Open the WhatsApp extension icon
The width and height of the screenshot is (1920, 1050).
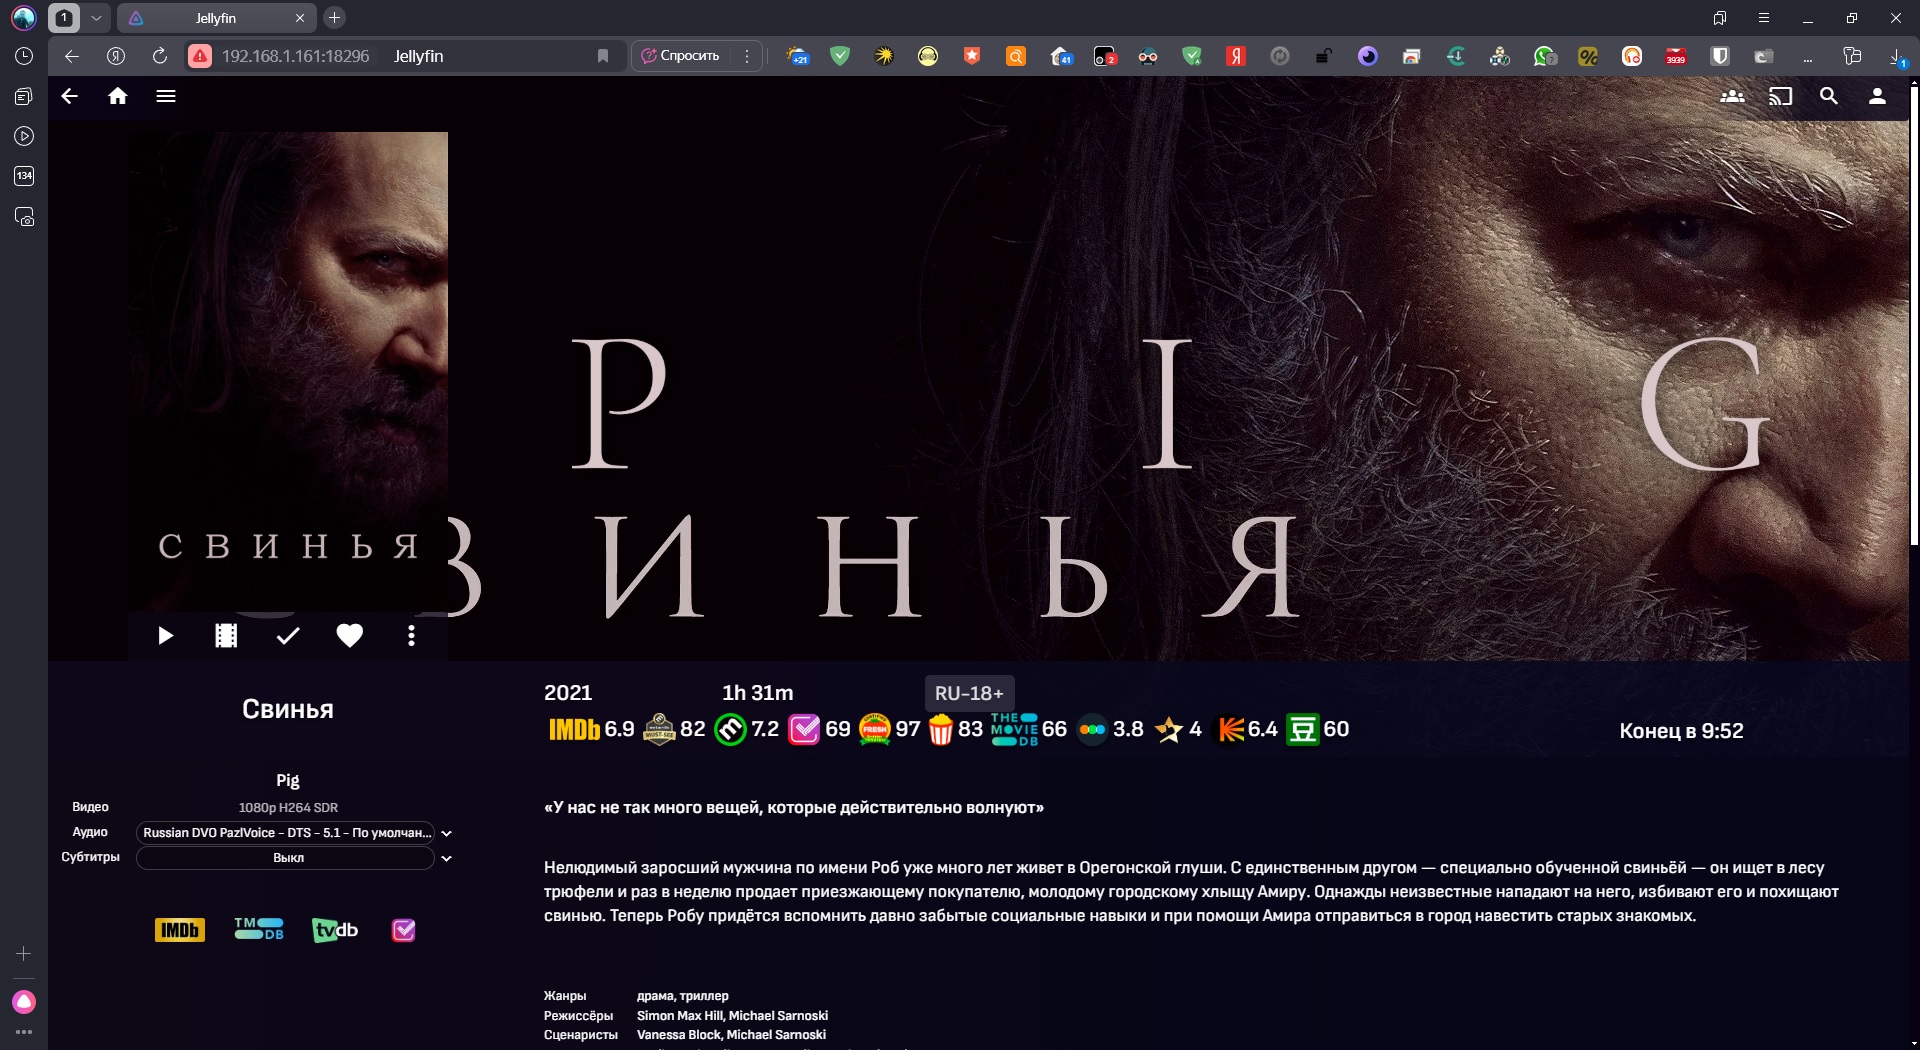[x=1544, y=56]
